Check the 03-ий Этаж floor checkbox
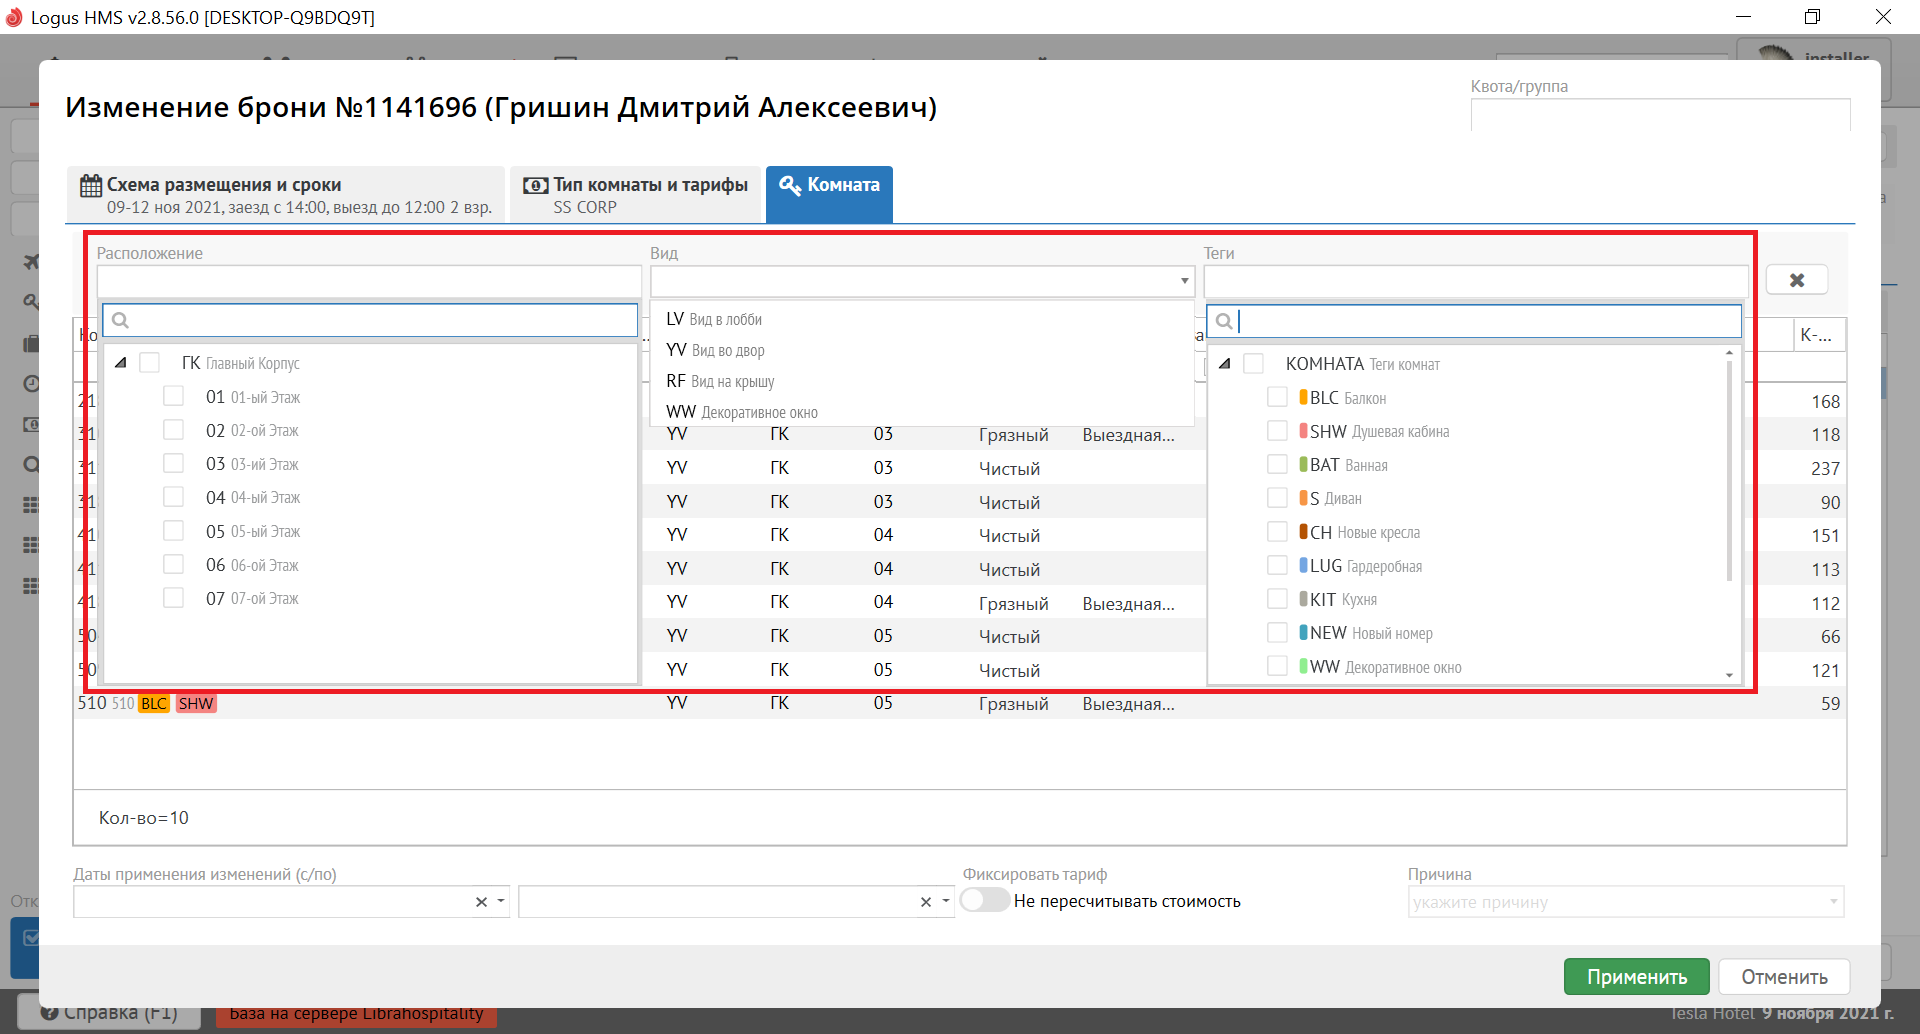 (x=174, y=464)
